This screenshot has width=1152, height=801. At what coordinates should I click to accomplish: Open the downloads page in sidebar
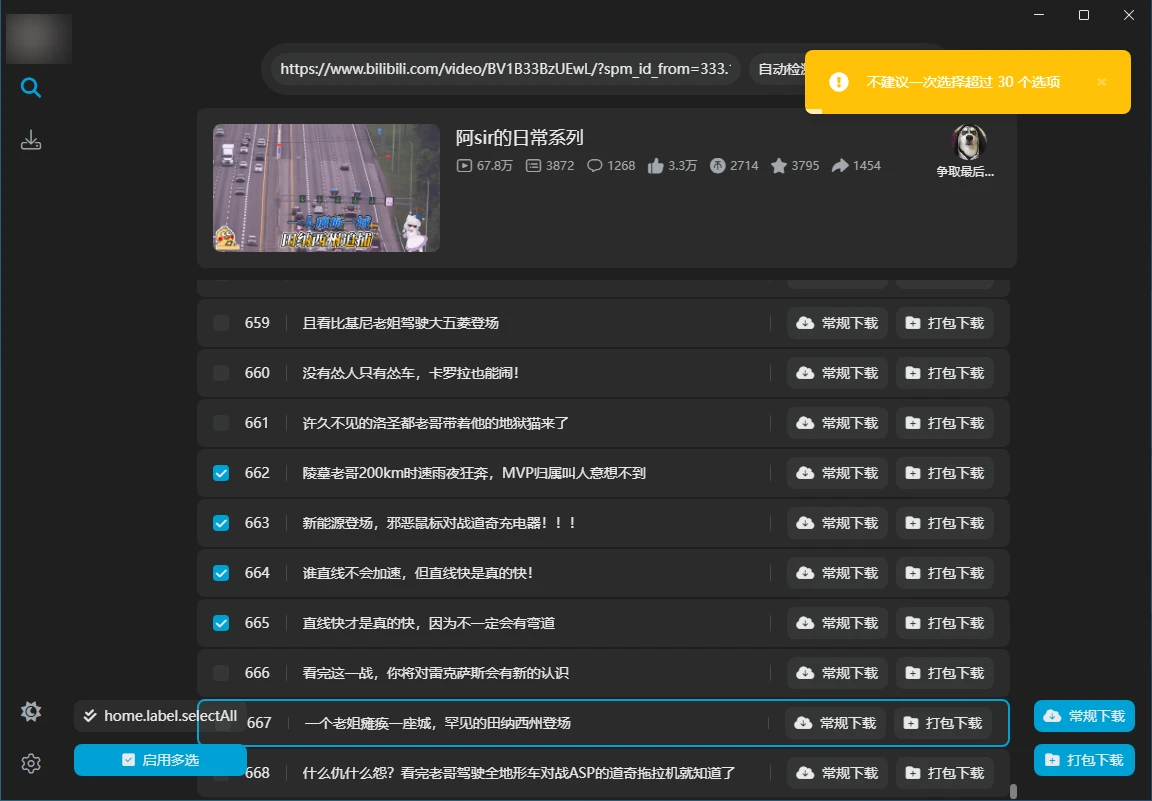pyautogui.click(x=31, y=140)
